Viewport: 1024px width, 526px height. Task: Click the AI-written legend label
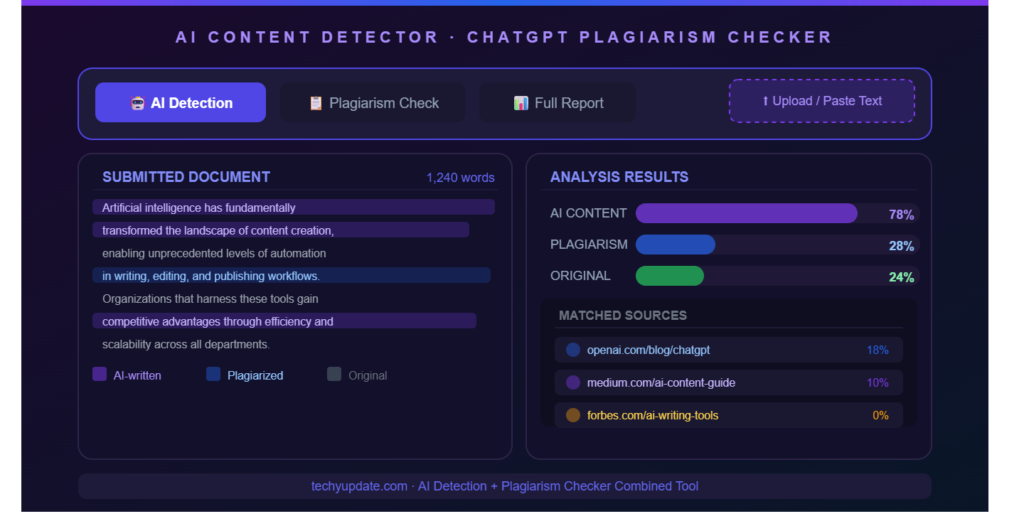(137, 376)
